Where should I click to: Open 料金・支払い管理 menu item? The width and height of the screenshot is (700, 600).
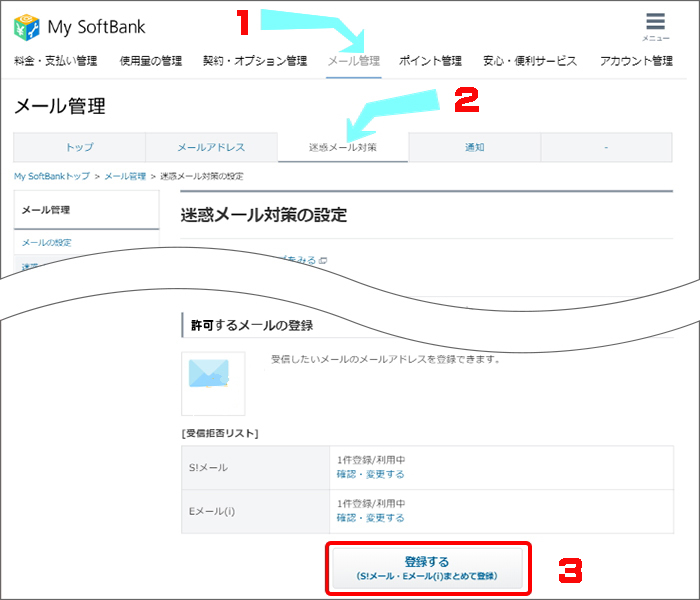(56, 61)
